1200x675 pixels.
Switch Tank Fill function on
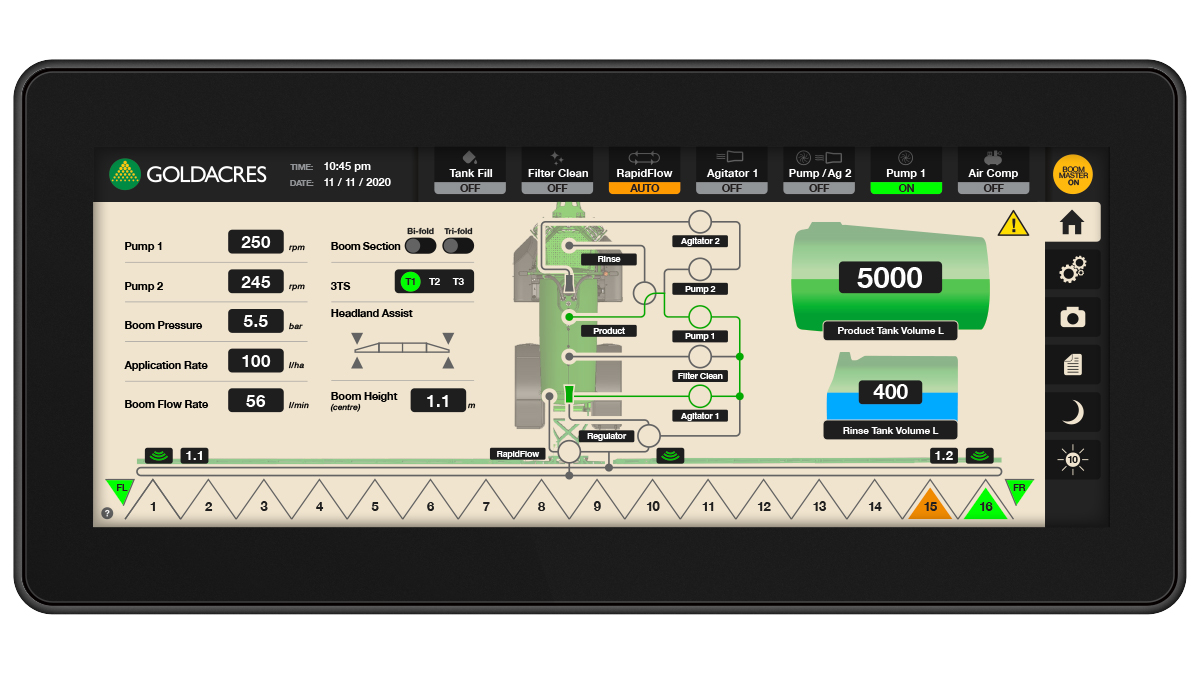pos(471,172)
